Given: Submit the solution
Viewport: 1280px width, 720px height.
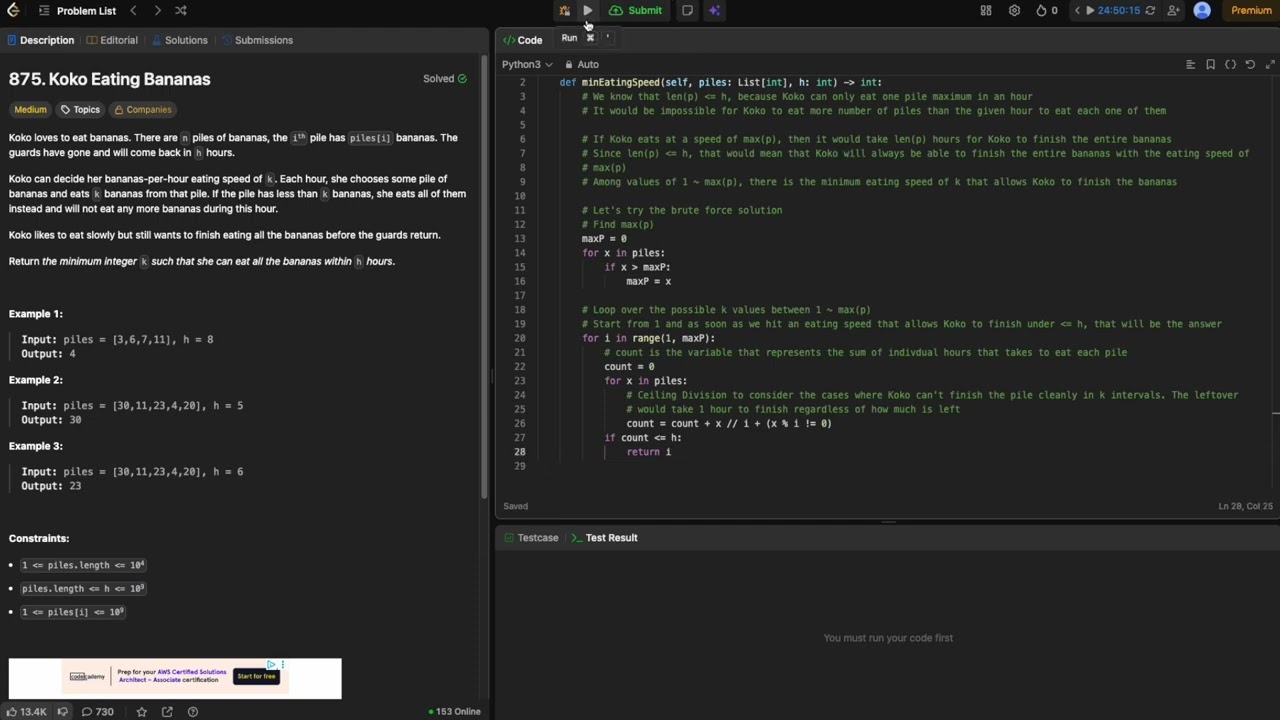Looking at the screenshot, I should pos(636,10).
